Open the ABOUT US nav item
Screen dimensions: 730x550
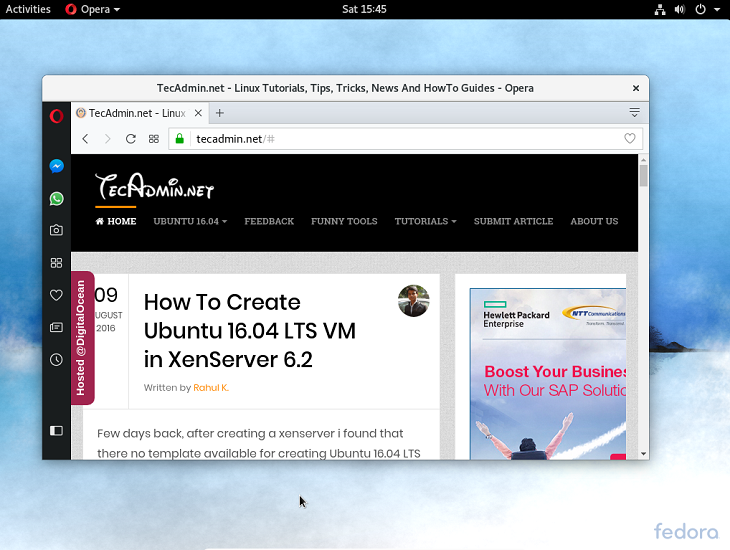[x=594, y=221]
